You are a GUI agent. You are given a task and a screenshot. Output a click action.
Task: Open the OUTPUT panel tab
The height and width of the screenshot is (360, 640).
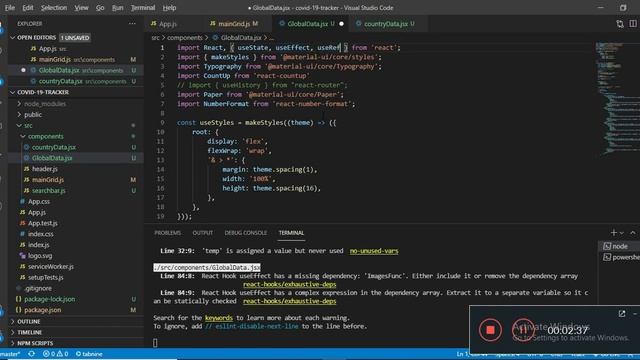202,233
